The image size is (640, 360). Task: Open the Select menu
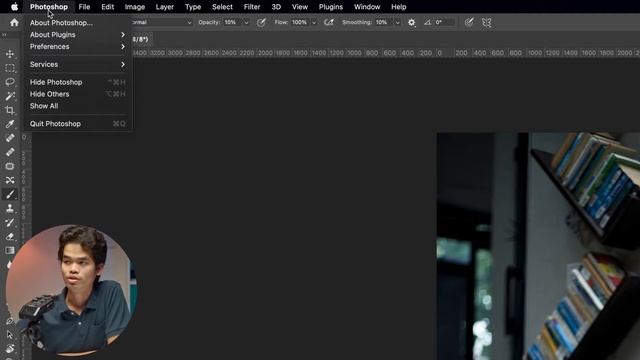(222, 7)
